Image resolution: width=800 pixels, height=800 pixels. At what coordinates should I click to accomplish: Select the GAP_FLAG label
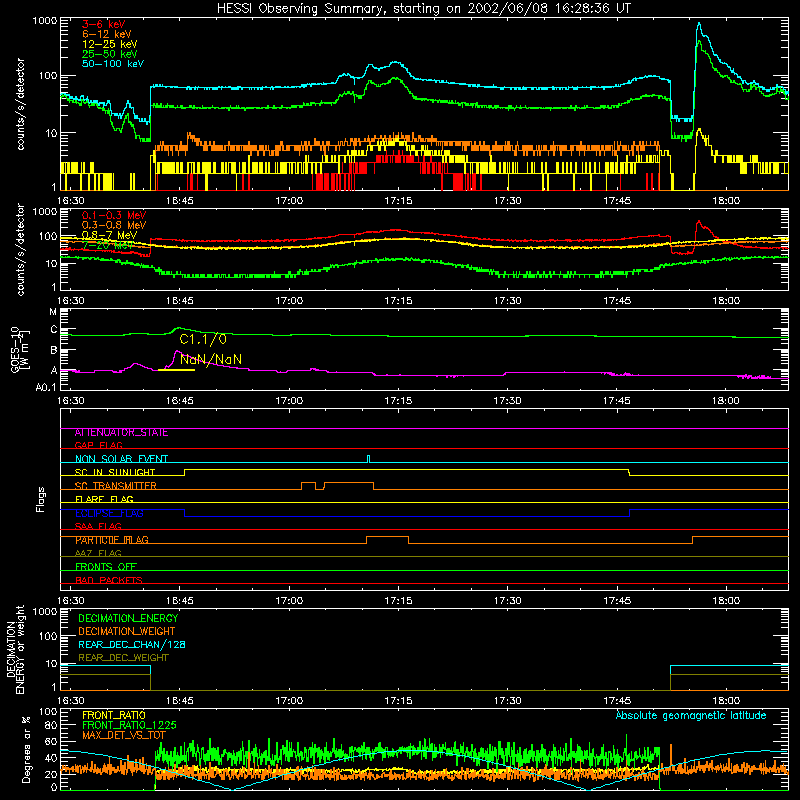(x=98, y=445)
